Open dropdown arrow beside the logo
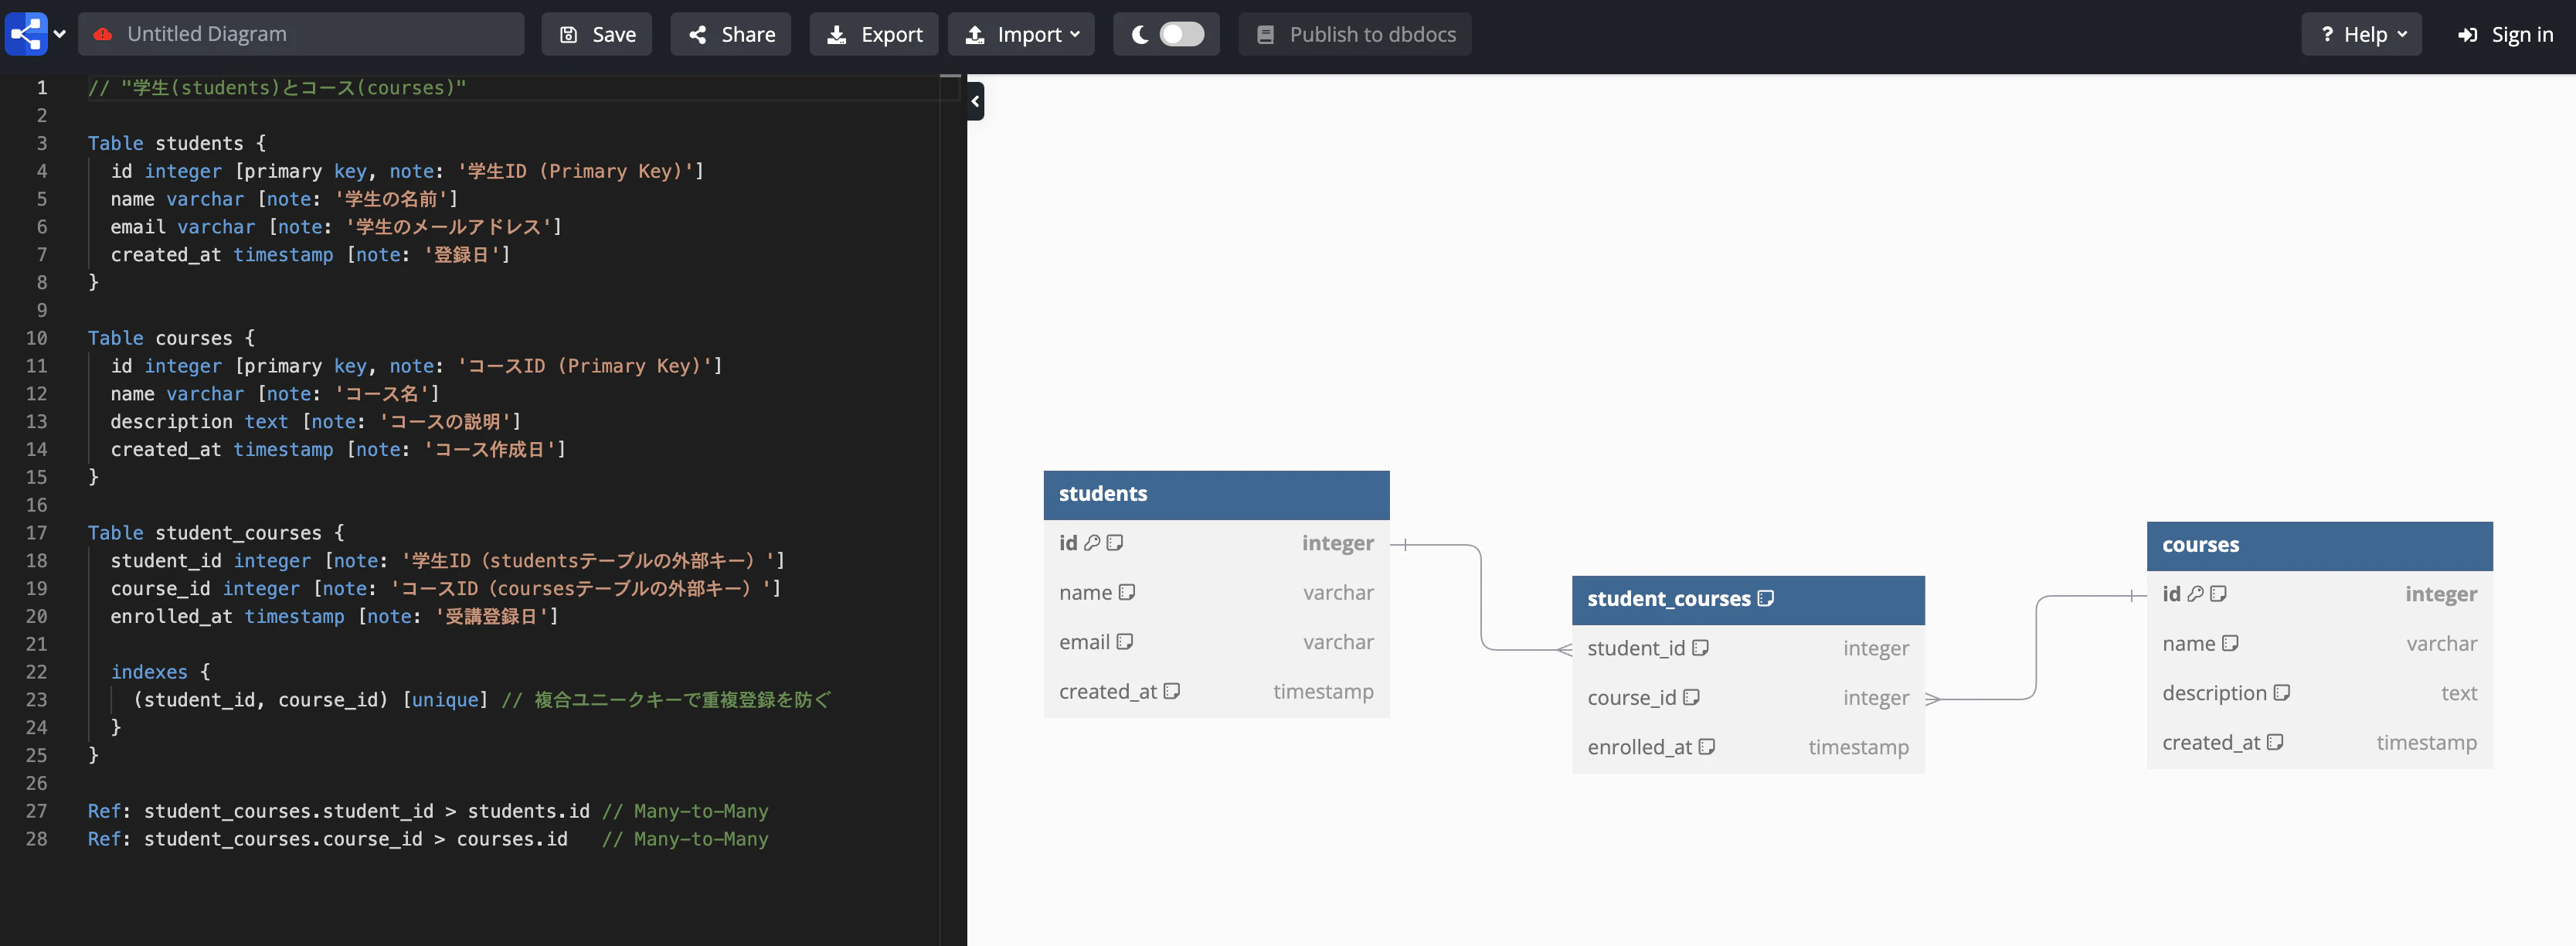This screenshot has width=2576, height=946. (x=60, y=34)
